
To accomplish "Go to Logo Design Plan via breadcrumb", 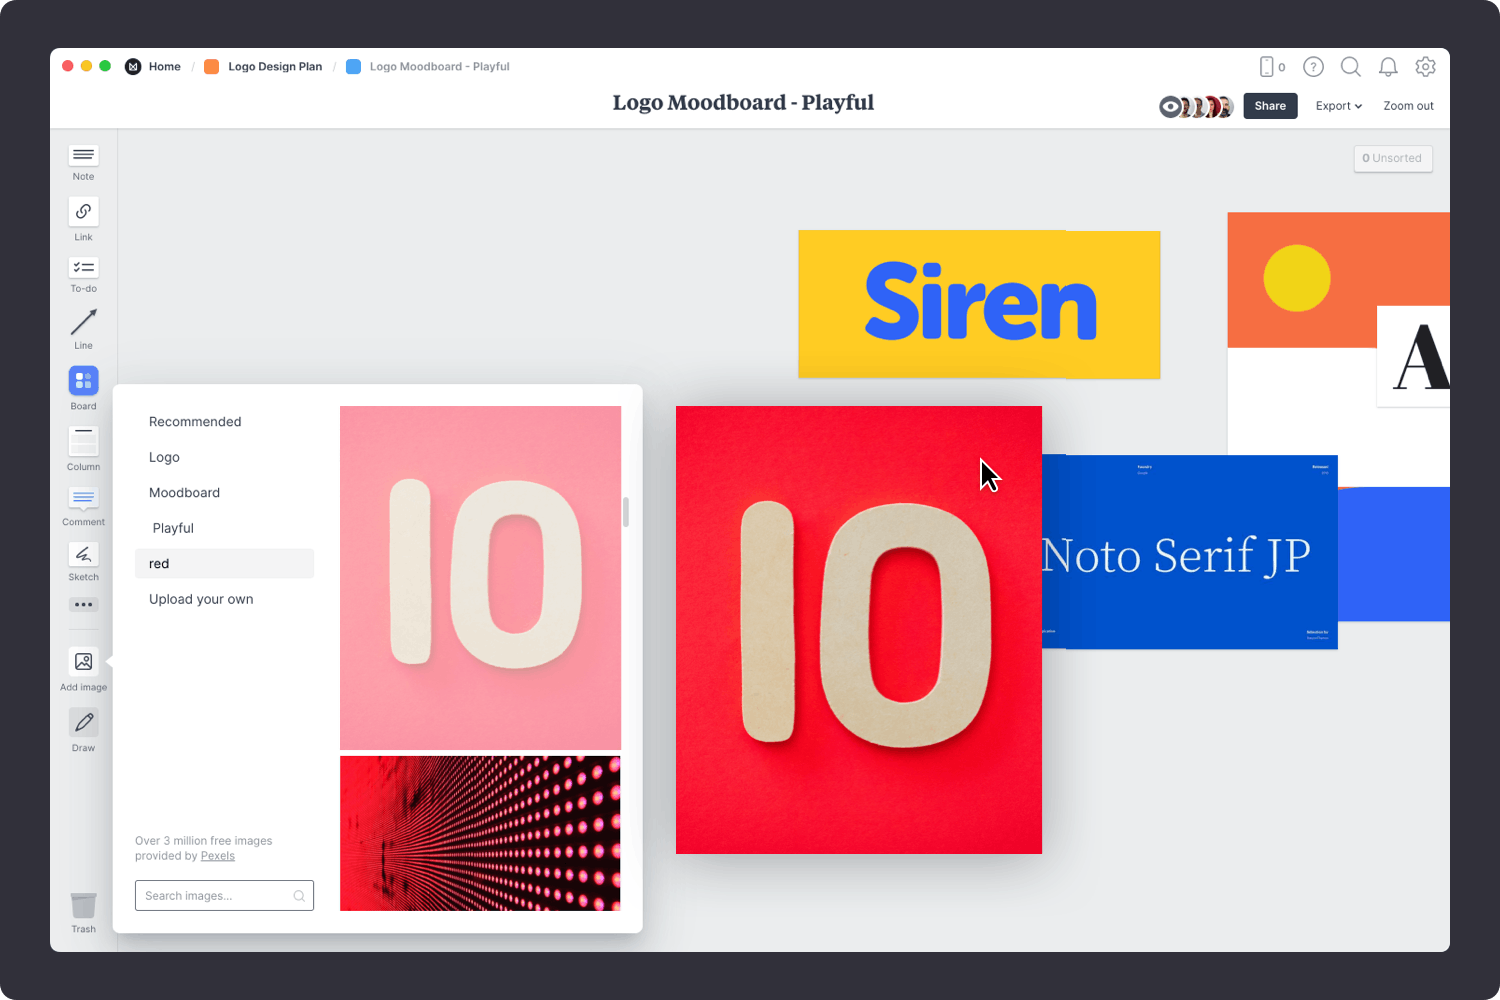I will pyautogui.click(x=275, y=66).
